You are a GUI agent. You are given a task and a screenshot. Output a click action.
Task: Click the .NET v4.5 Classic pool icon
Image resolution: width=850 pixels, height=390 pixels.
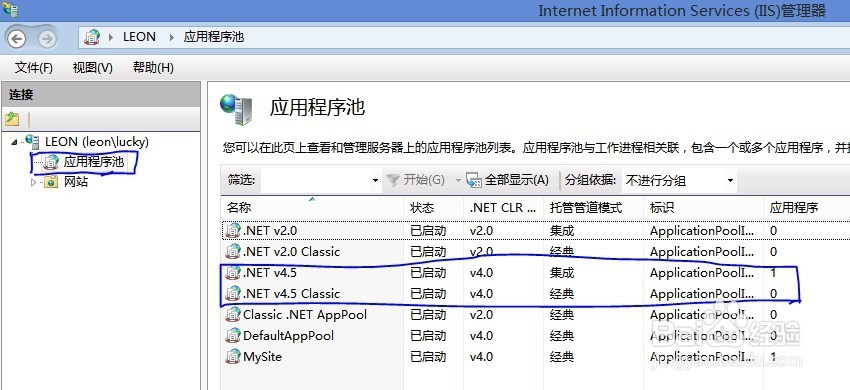(x=233, y=293)
